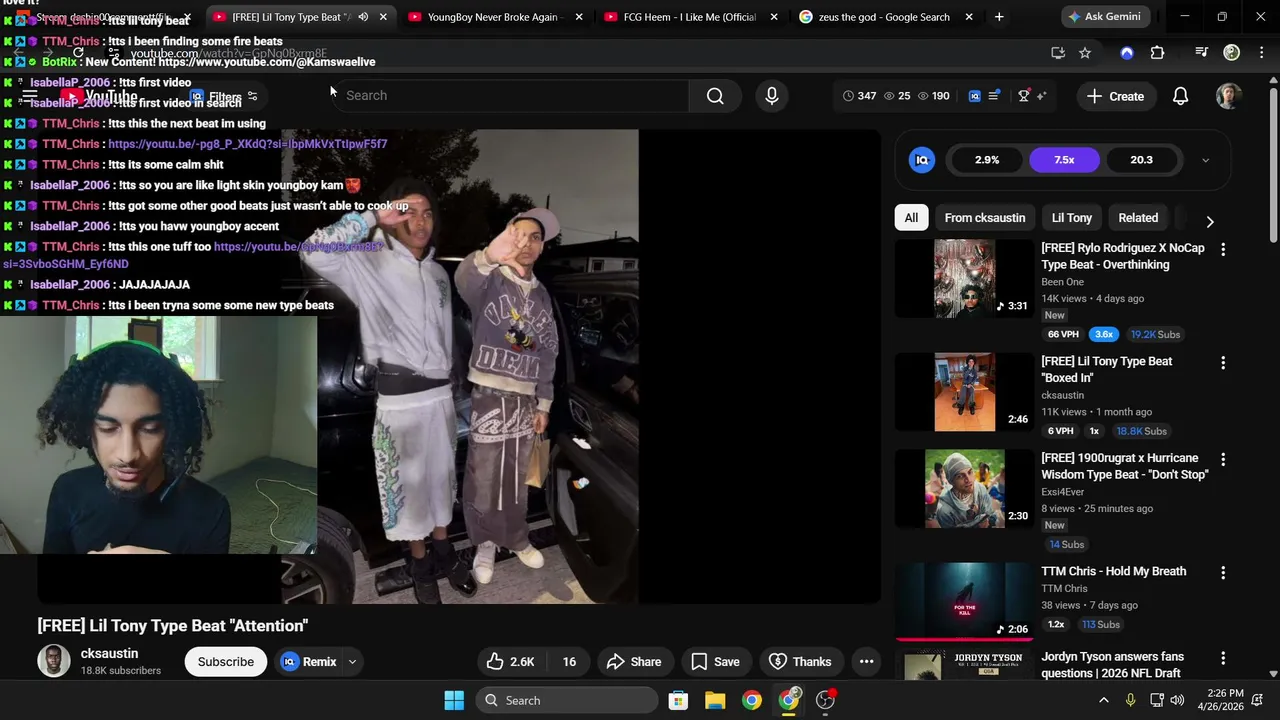The width and height of the screenshot is (1280, 720).
Task: Mute the Lil Tony Type Beat tab
Action: pos(363,17)
